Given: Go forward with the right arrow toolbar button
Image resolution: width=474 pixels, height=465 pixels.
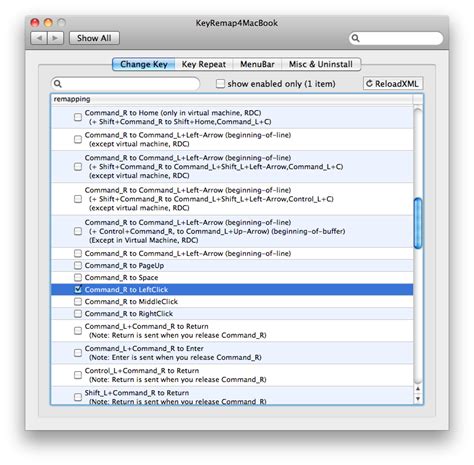Looking at the screenshot, I should pyautogui.click(x=55, y=38).
